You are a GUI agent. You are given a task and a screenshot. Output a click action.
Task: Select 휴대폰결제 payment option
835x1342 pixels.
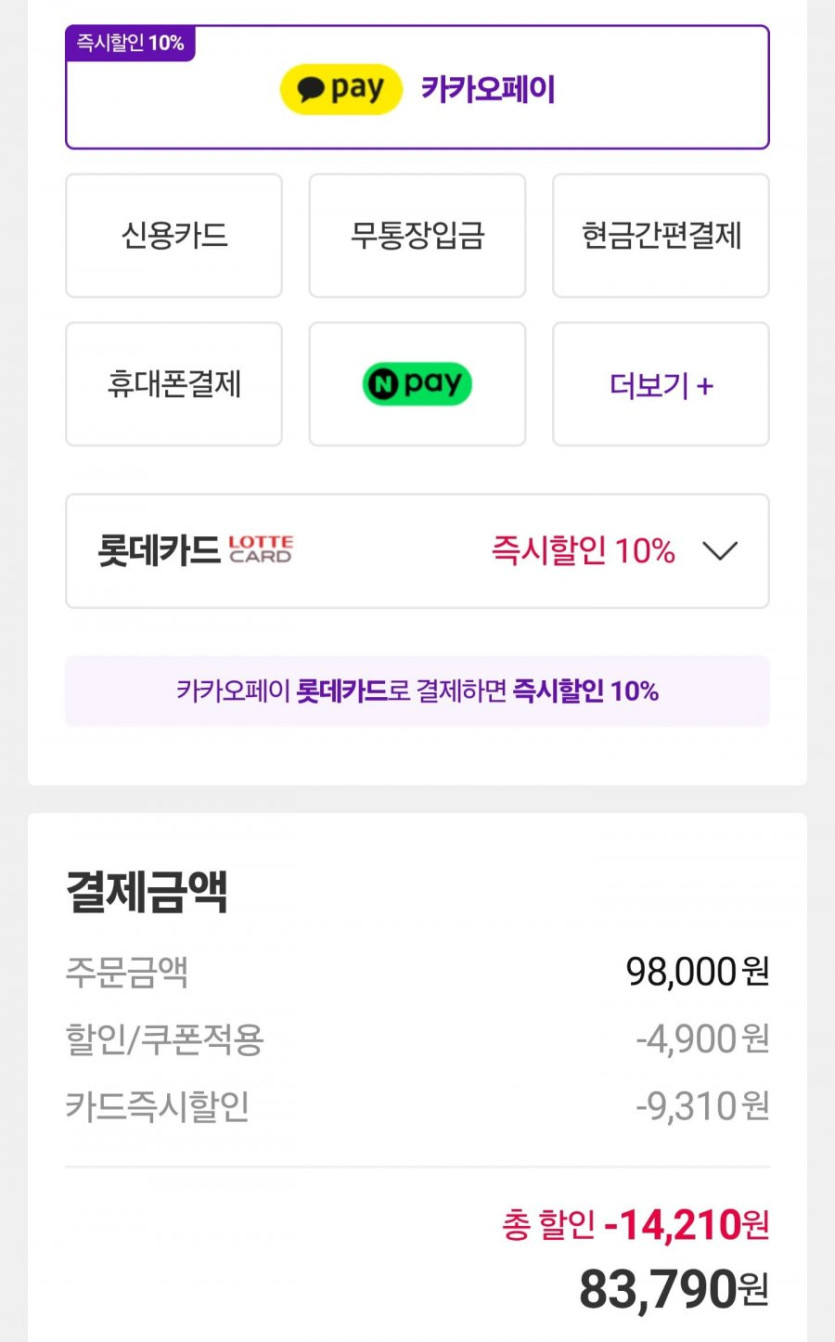click(x=174, y=384)
